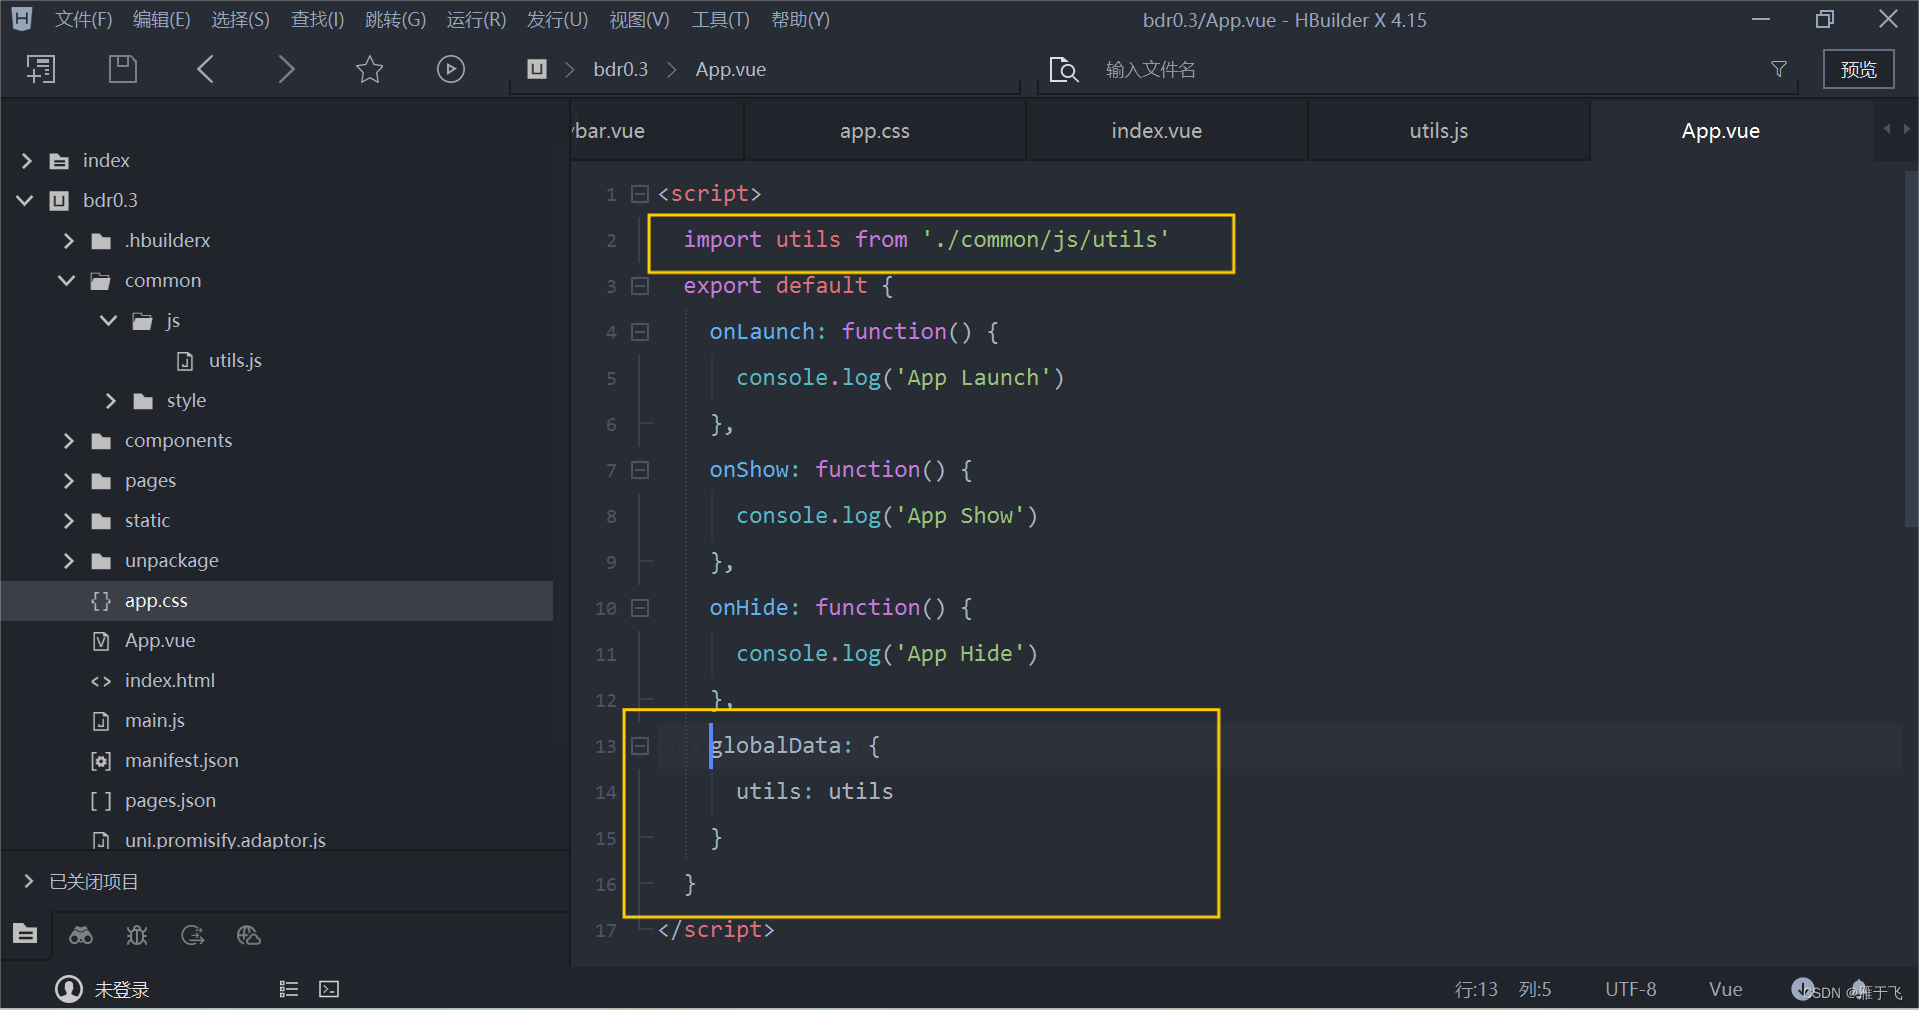Click the 预览 preview button
This screenshot has width=1919, height=1010.
click(1858, 69)
